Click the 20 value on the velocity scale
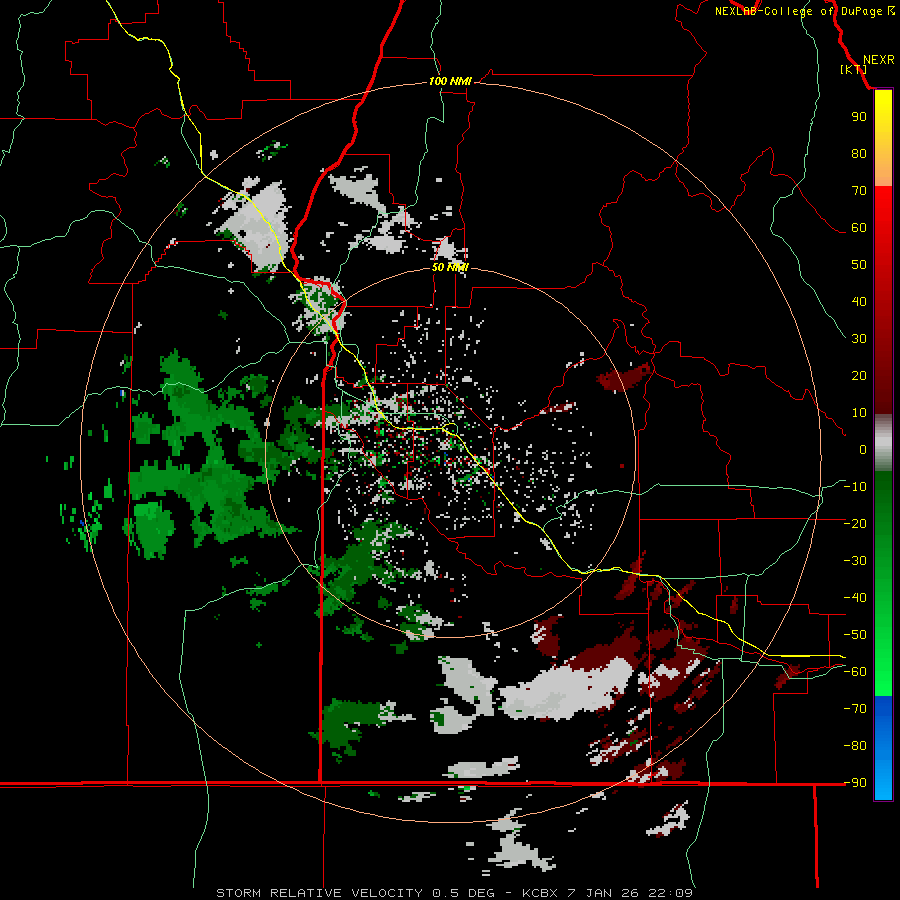 (859, 375)
